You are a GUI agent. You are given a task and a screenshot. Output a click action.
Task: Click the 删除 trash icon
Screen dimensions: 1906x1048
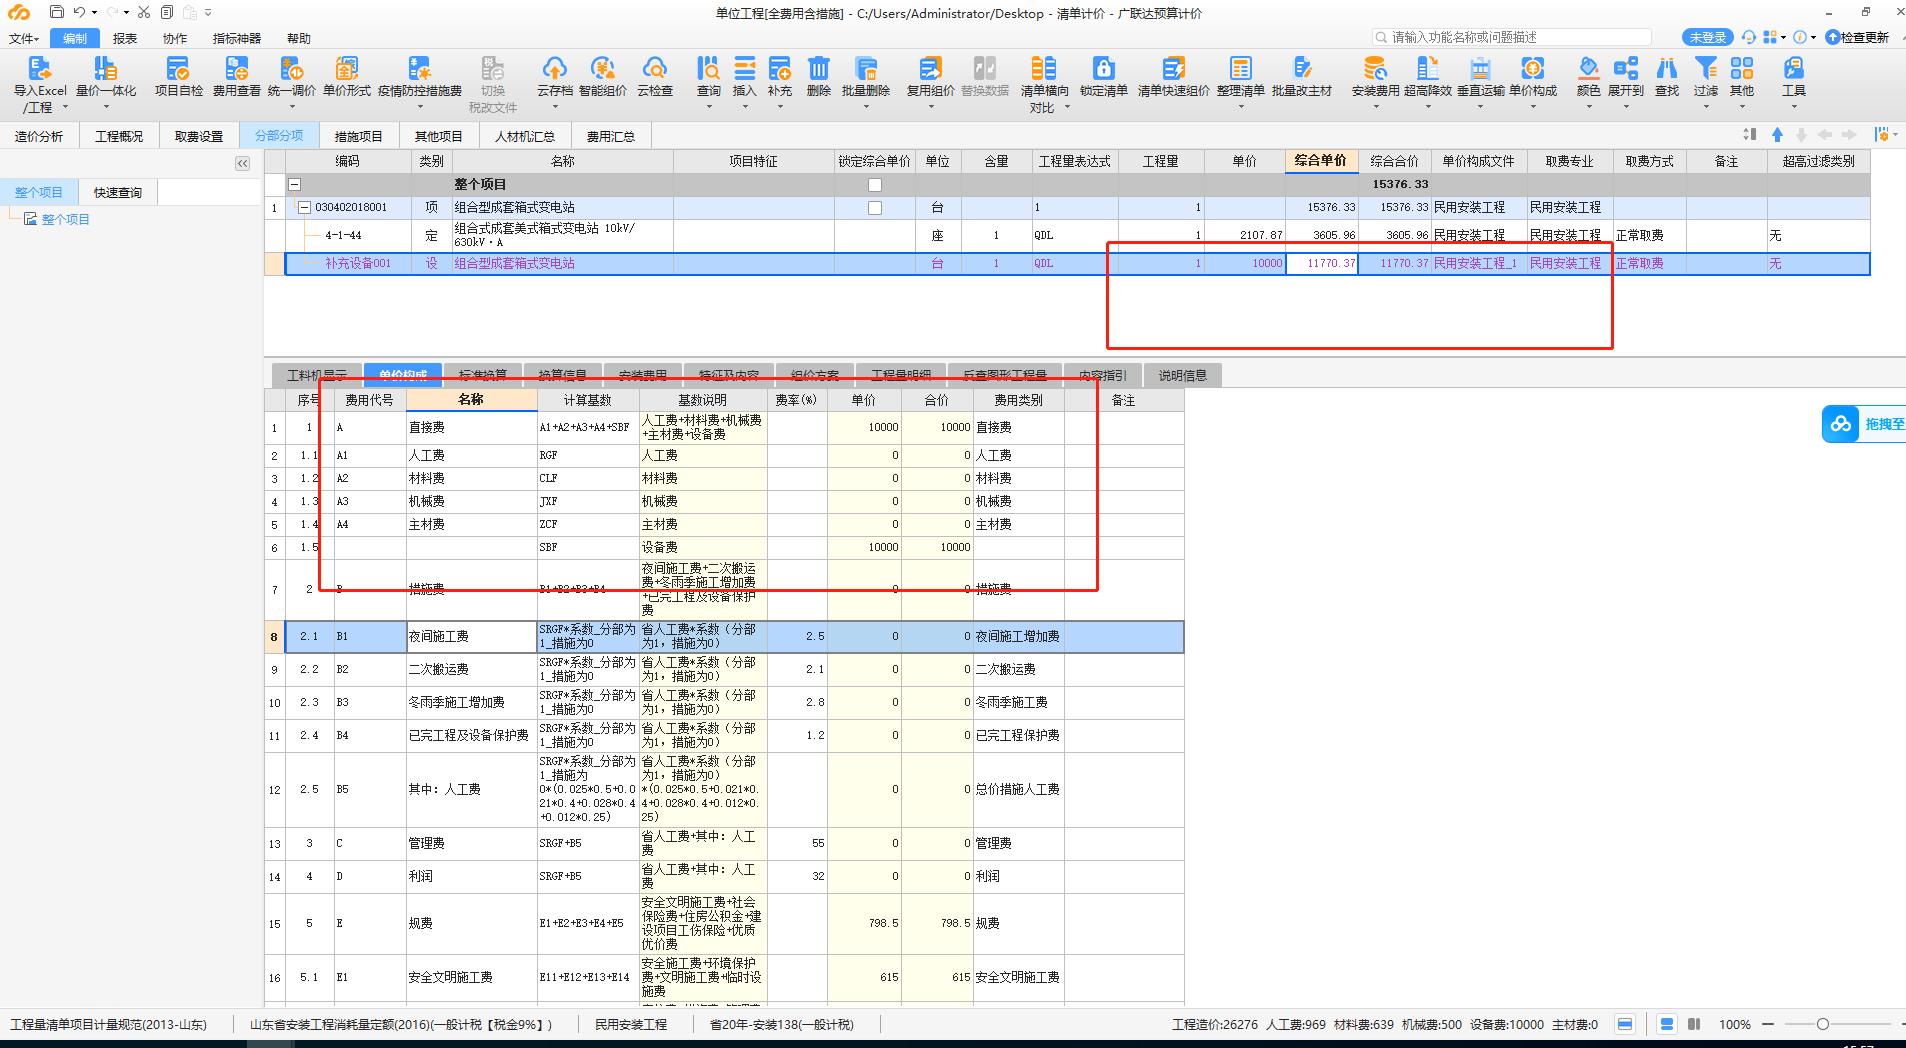click(819, 68)
